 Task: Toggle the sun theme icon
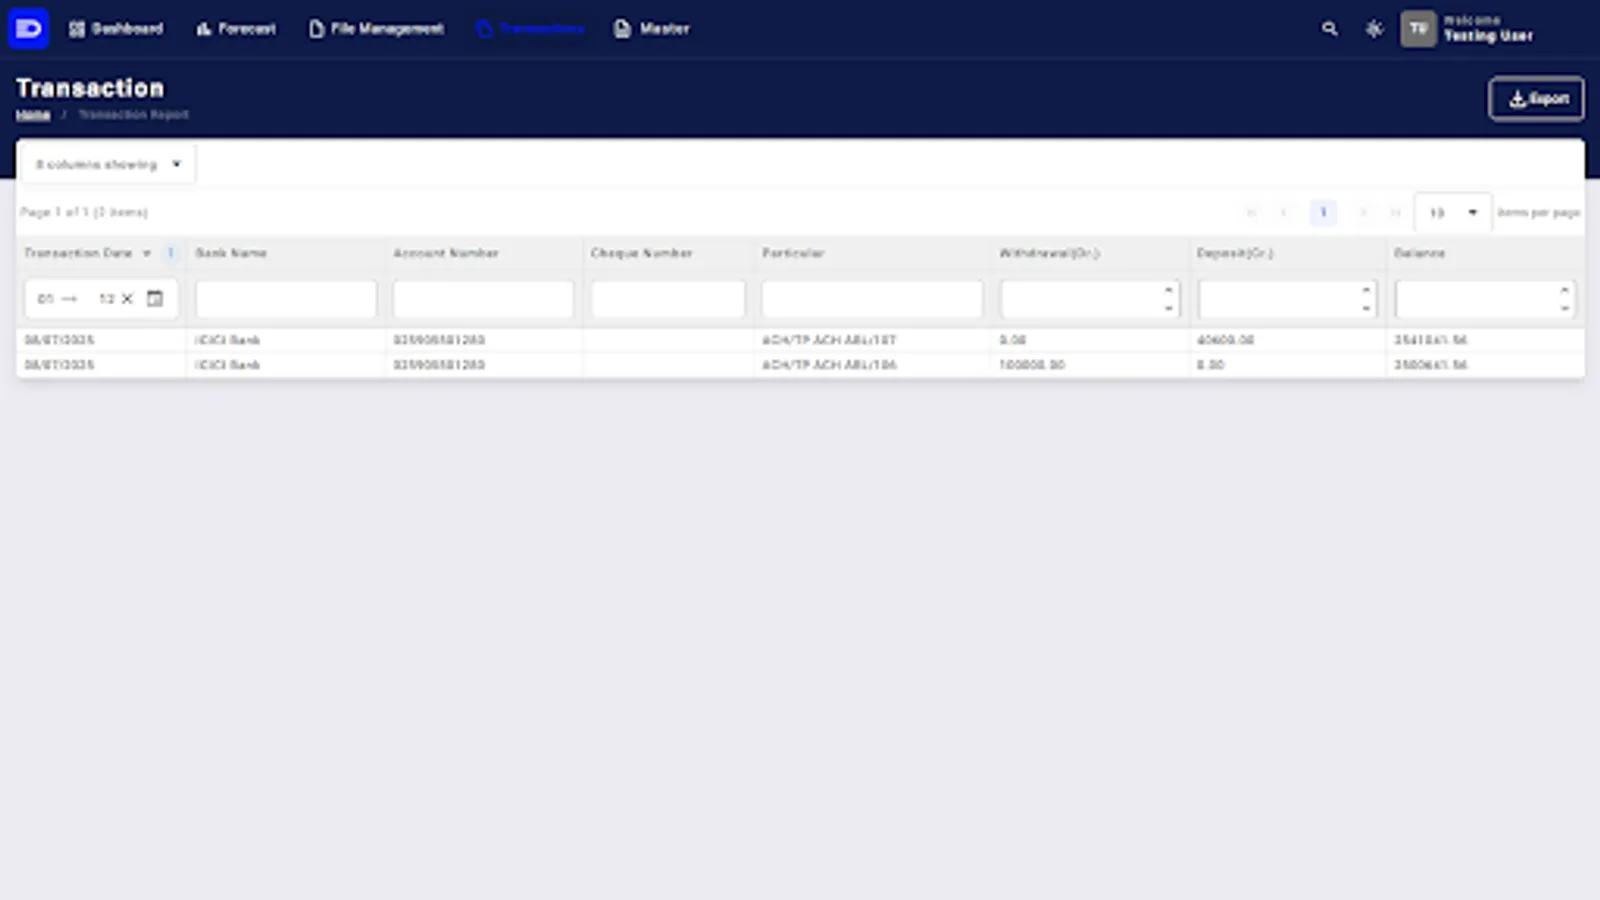[1374, 29]
